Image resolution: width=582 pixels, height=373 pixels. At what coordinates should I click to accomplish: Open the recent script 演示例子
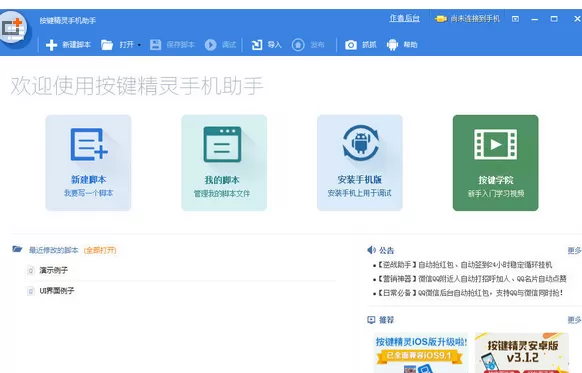pyautogui.click(x=54, y=270)
